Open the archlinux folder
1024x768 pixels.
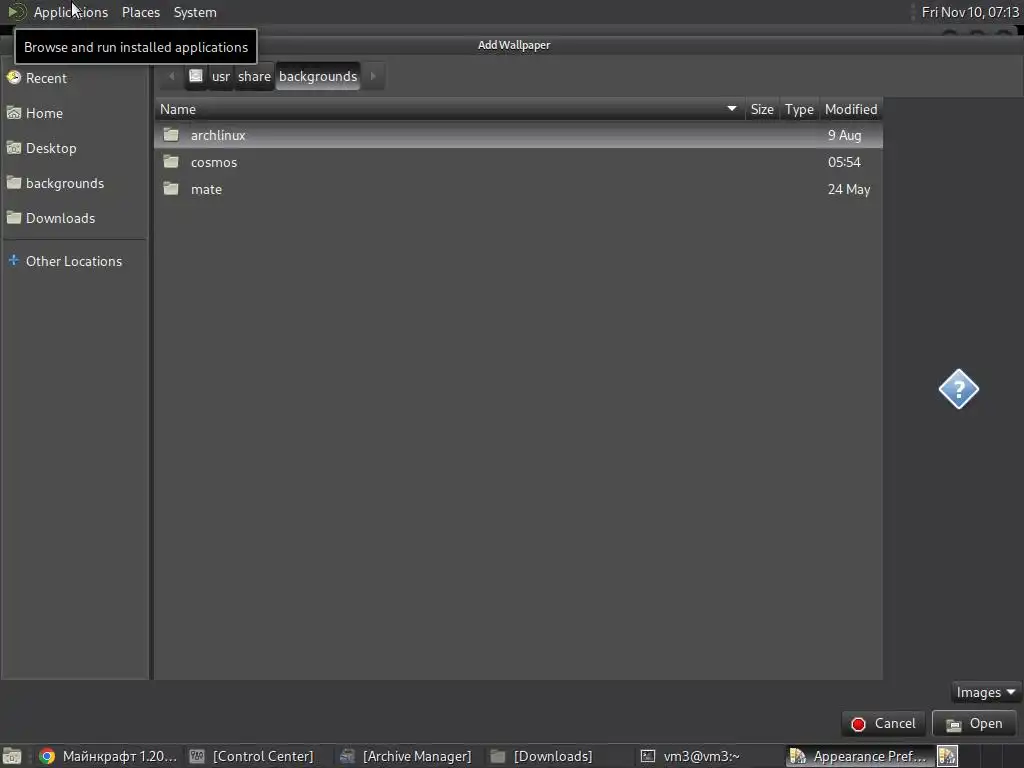[x=518, y=135]
